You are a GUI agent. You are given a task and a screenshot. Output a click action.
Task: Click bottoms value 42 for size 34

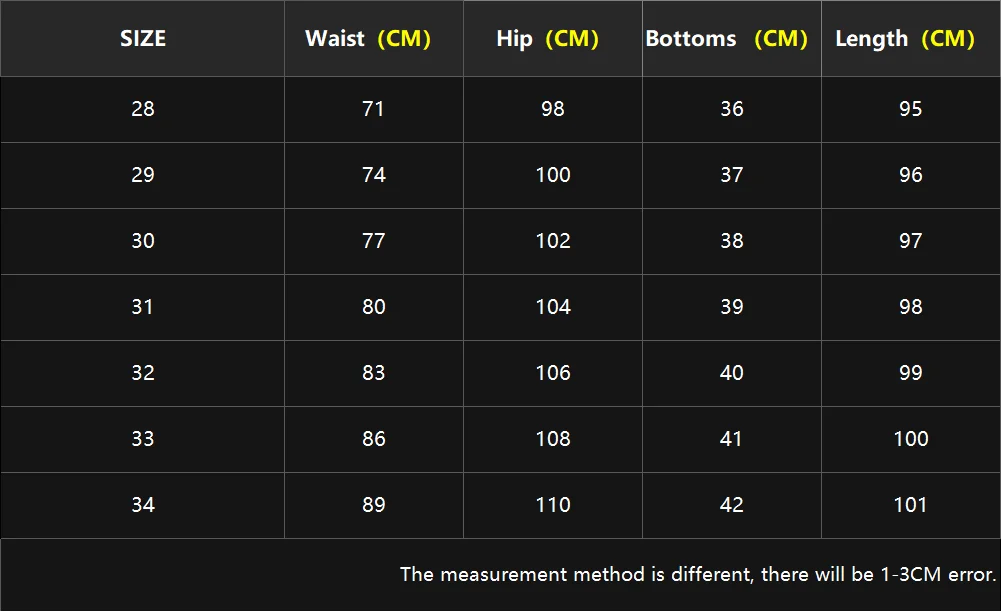(732, 505)
